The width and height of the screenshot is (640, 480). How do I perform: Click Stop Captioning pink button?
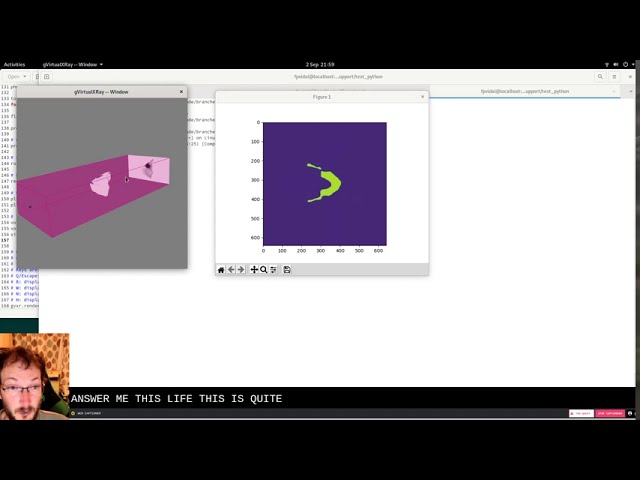(610, 413)
